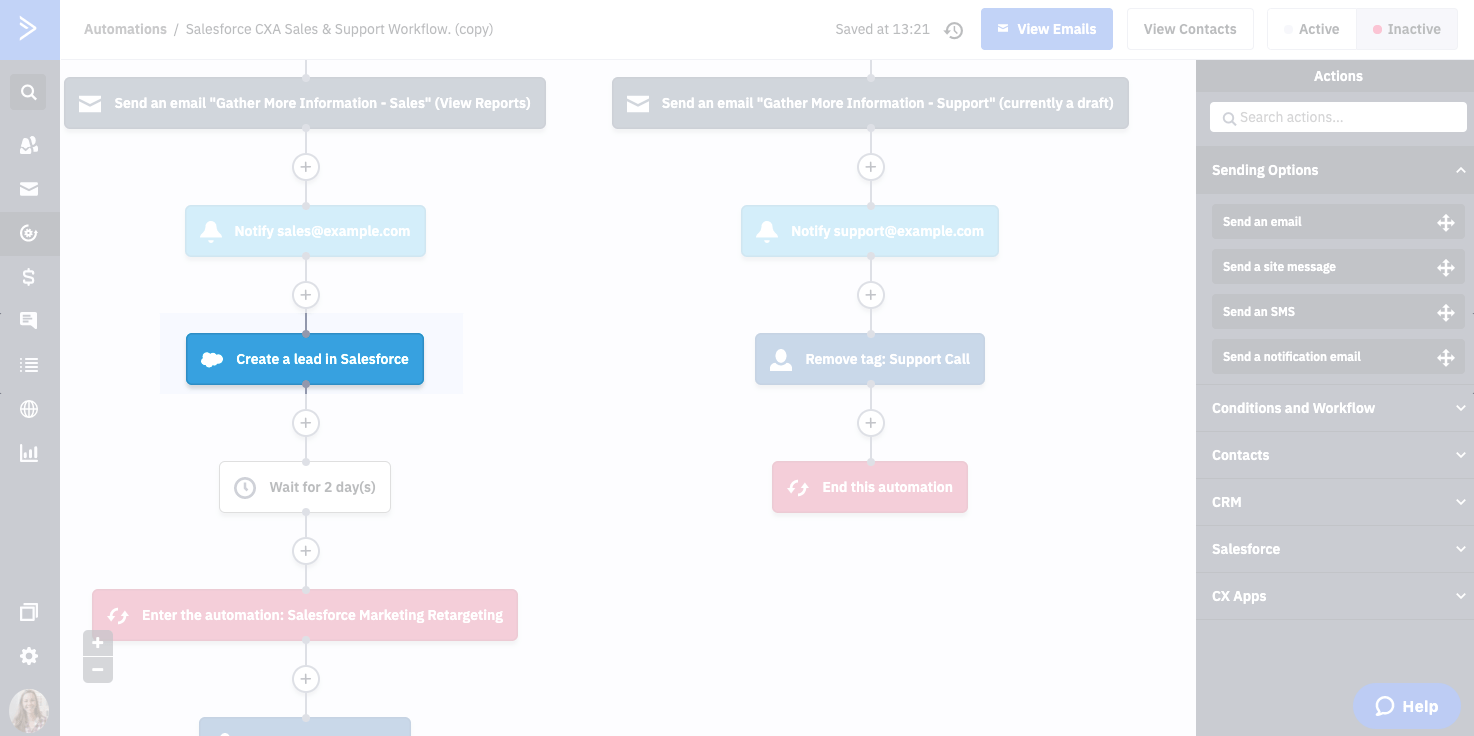The image size is (1474, 736).
Task: Expand the CRM actions section
Action: tap(1335, 502)
